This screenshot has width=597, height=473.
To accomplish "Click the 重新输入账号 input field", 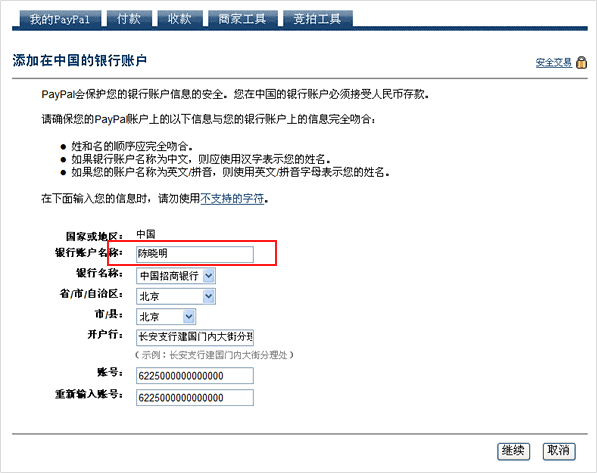I will click(x=195, y=398).
